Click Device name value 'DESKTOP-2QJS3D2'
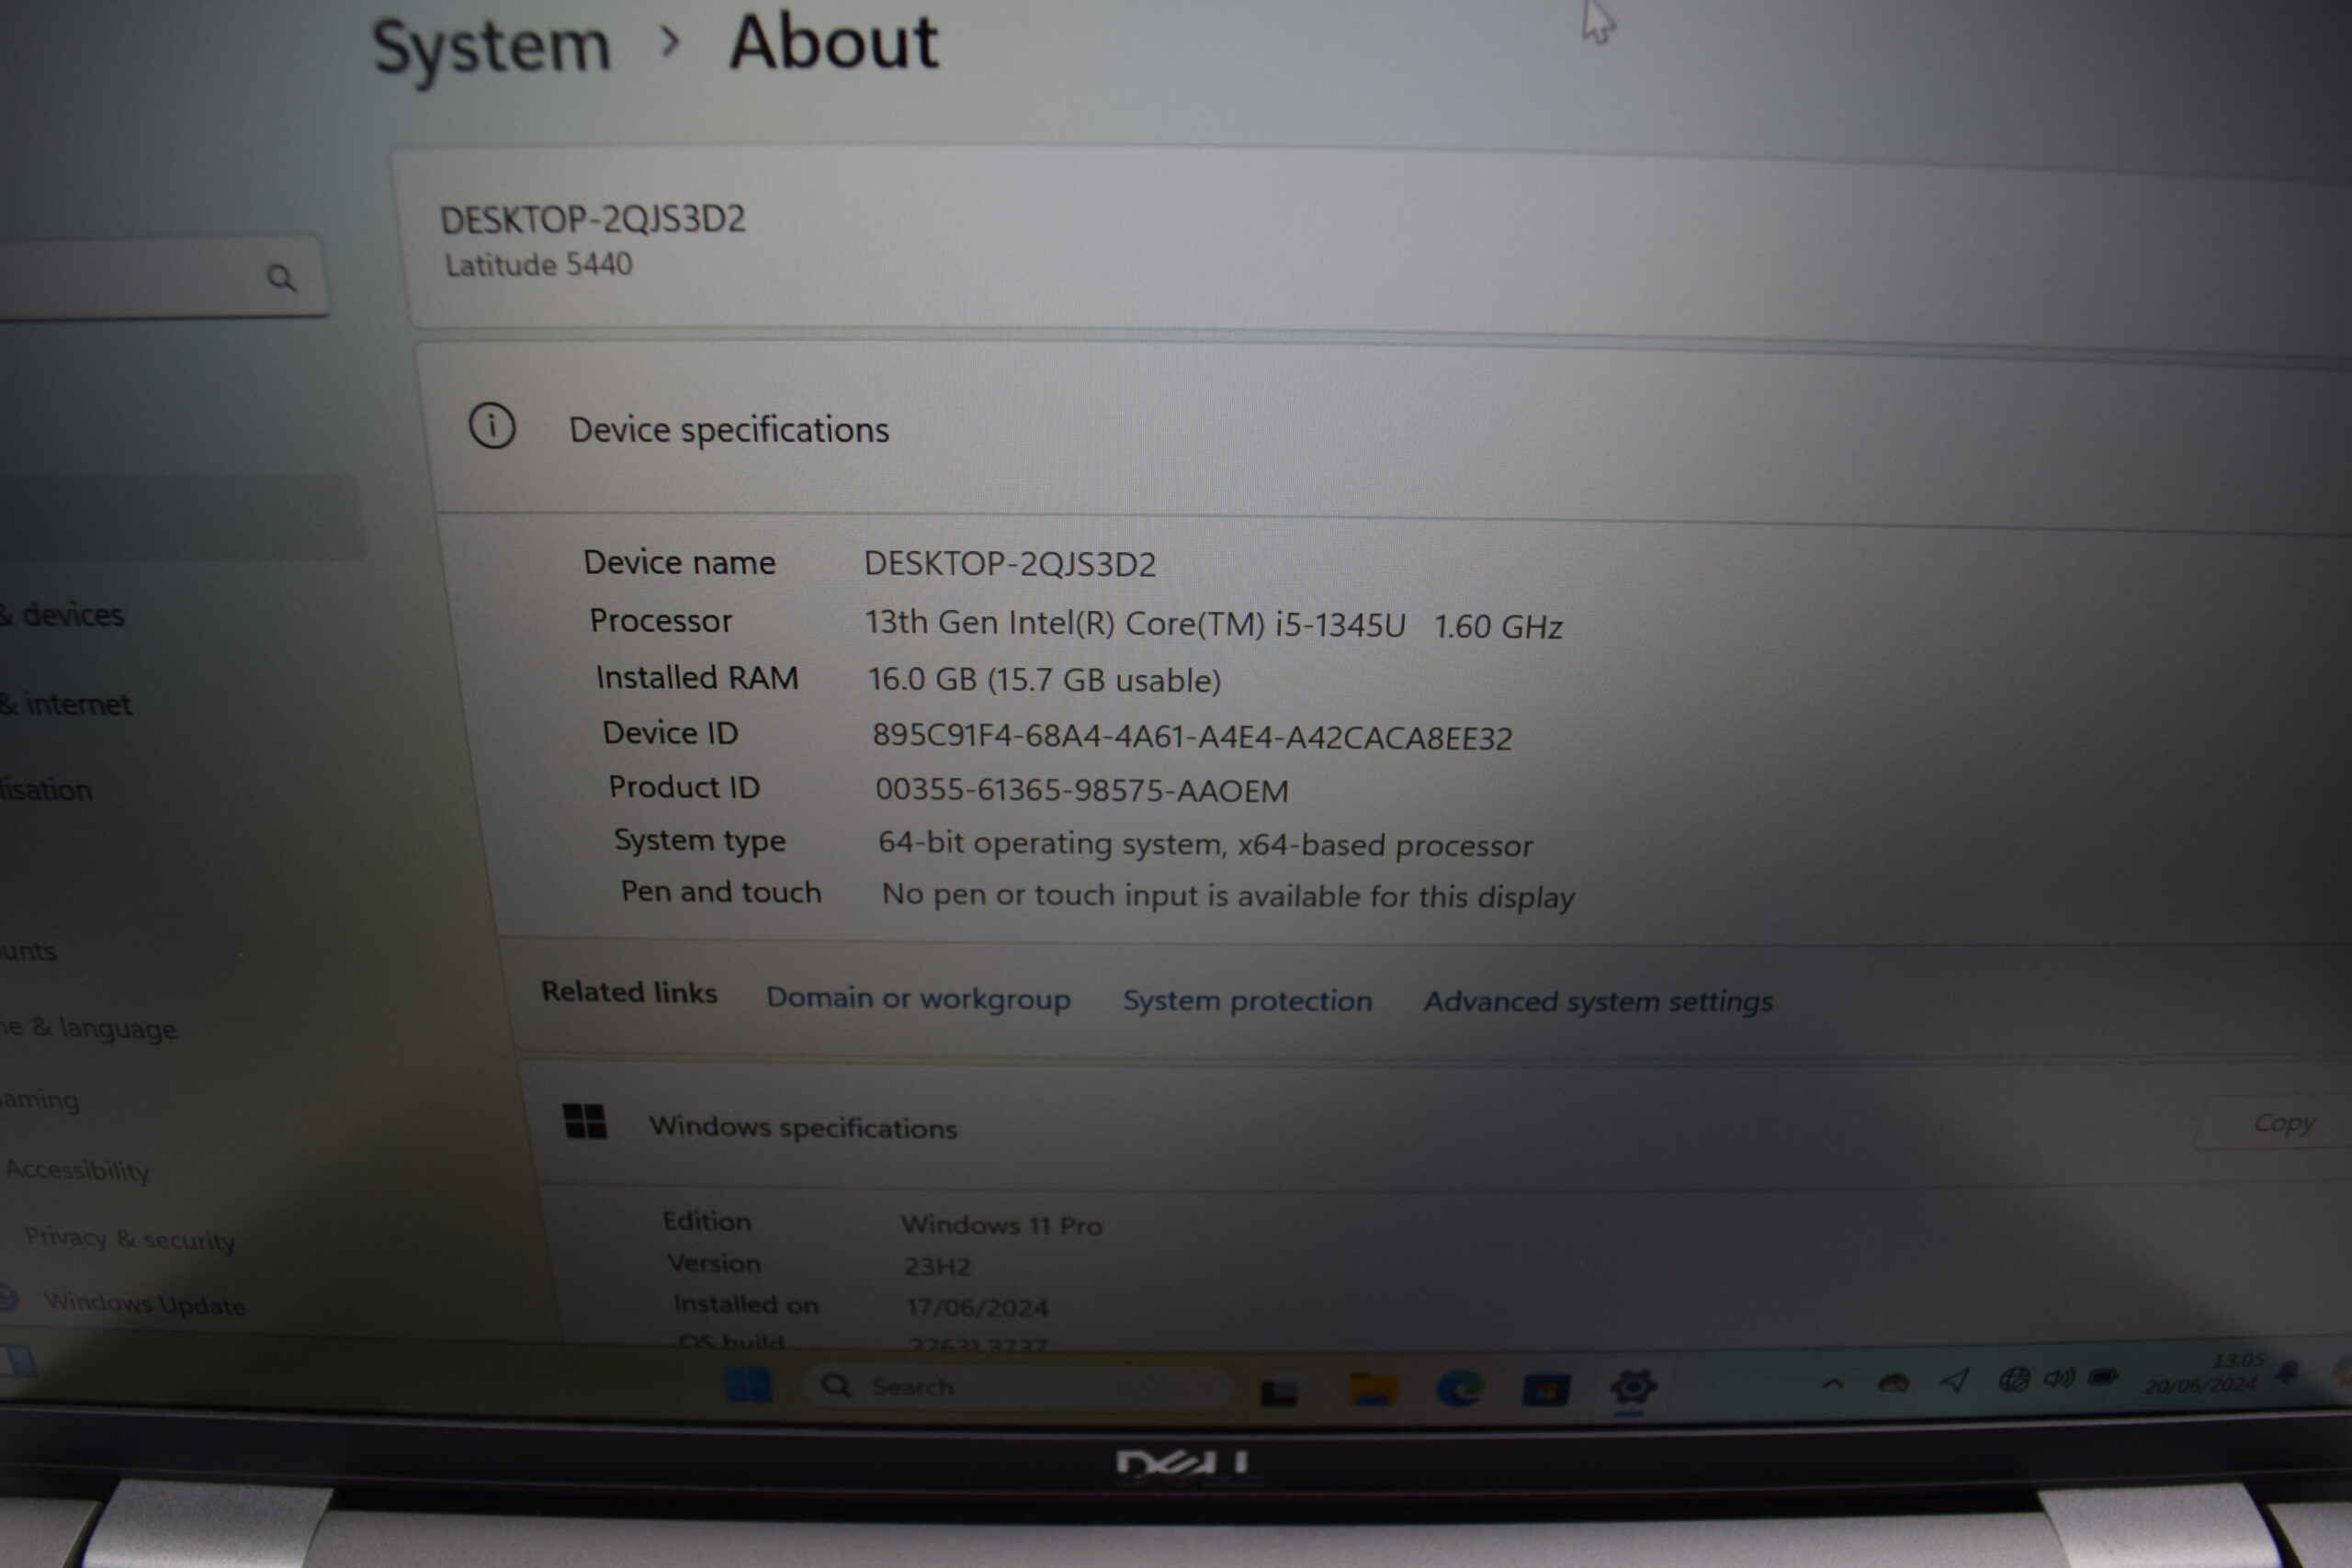This screenshot has width=2352, height=1568. tap(1010, 563)
